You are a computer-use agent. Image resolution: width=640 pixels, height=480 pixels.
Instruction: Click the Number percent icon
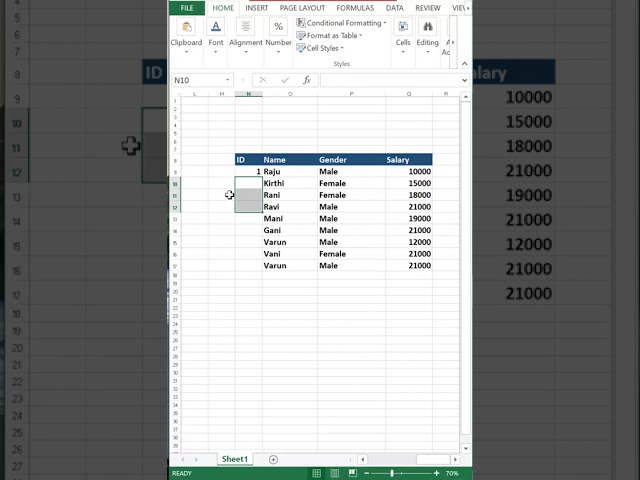click(278, 27)
